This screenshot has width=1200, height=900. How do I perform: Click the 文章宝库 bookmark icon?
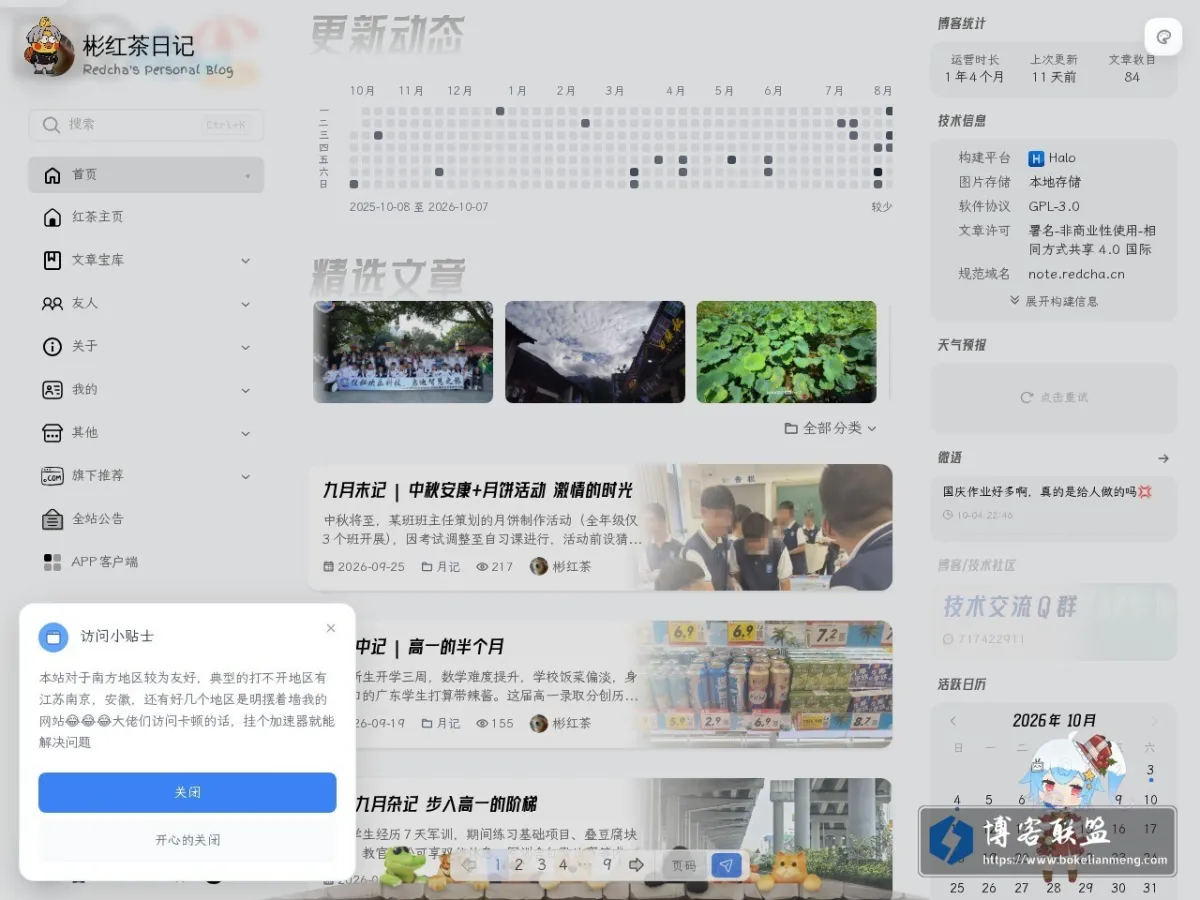(x=52, y=260)
